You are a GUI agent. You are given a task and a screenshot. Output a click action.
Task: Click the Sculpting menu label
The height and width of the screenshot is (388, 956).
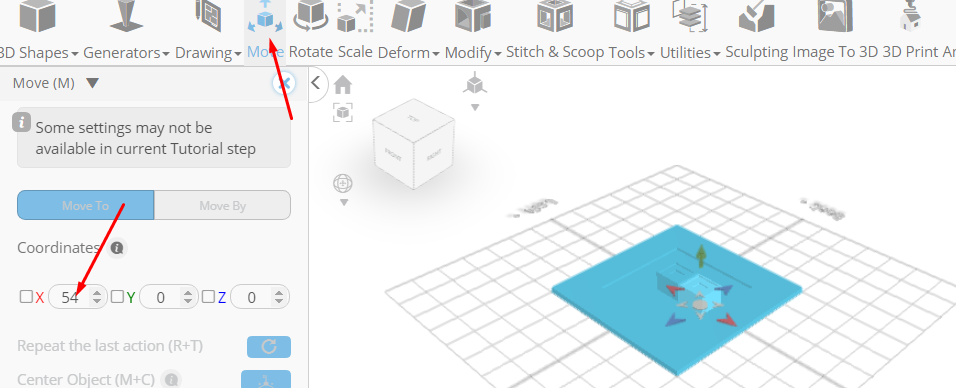tap(757, 52)
